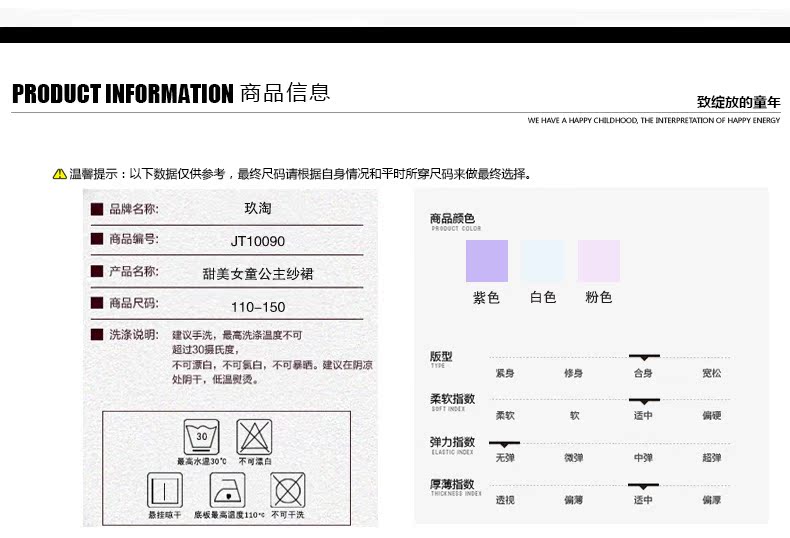
Task: Click the 柔软指数 row title
Action: click(x=452, y=399)
